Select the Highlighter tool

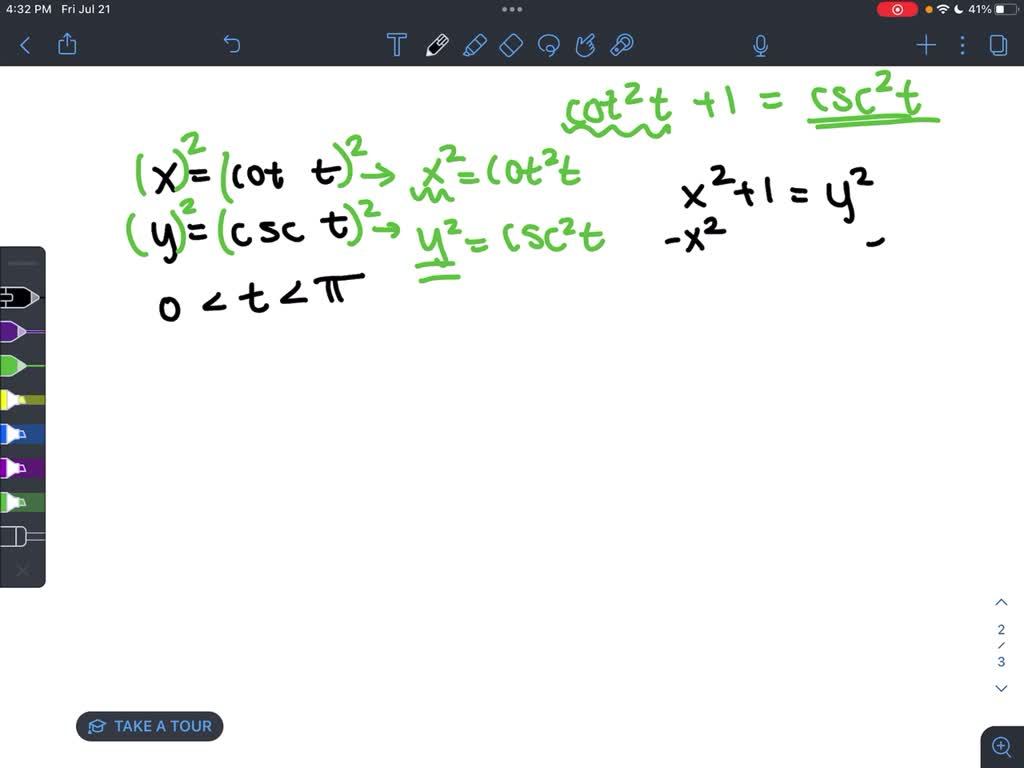click(x=475, y=45)
